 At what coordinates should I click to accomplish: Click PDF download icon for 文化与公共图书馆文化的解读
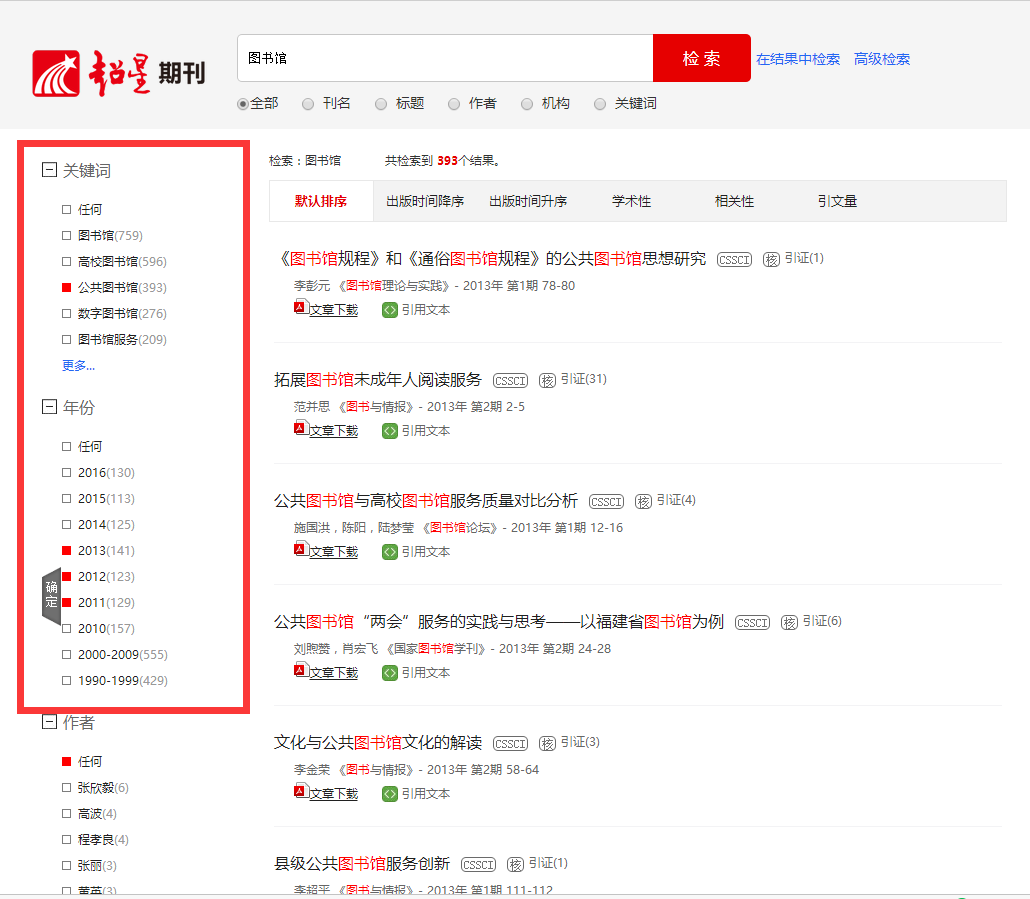click(300, 792)
